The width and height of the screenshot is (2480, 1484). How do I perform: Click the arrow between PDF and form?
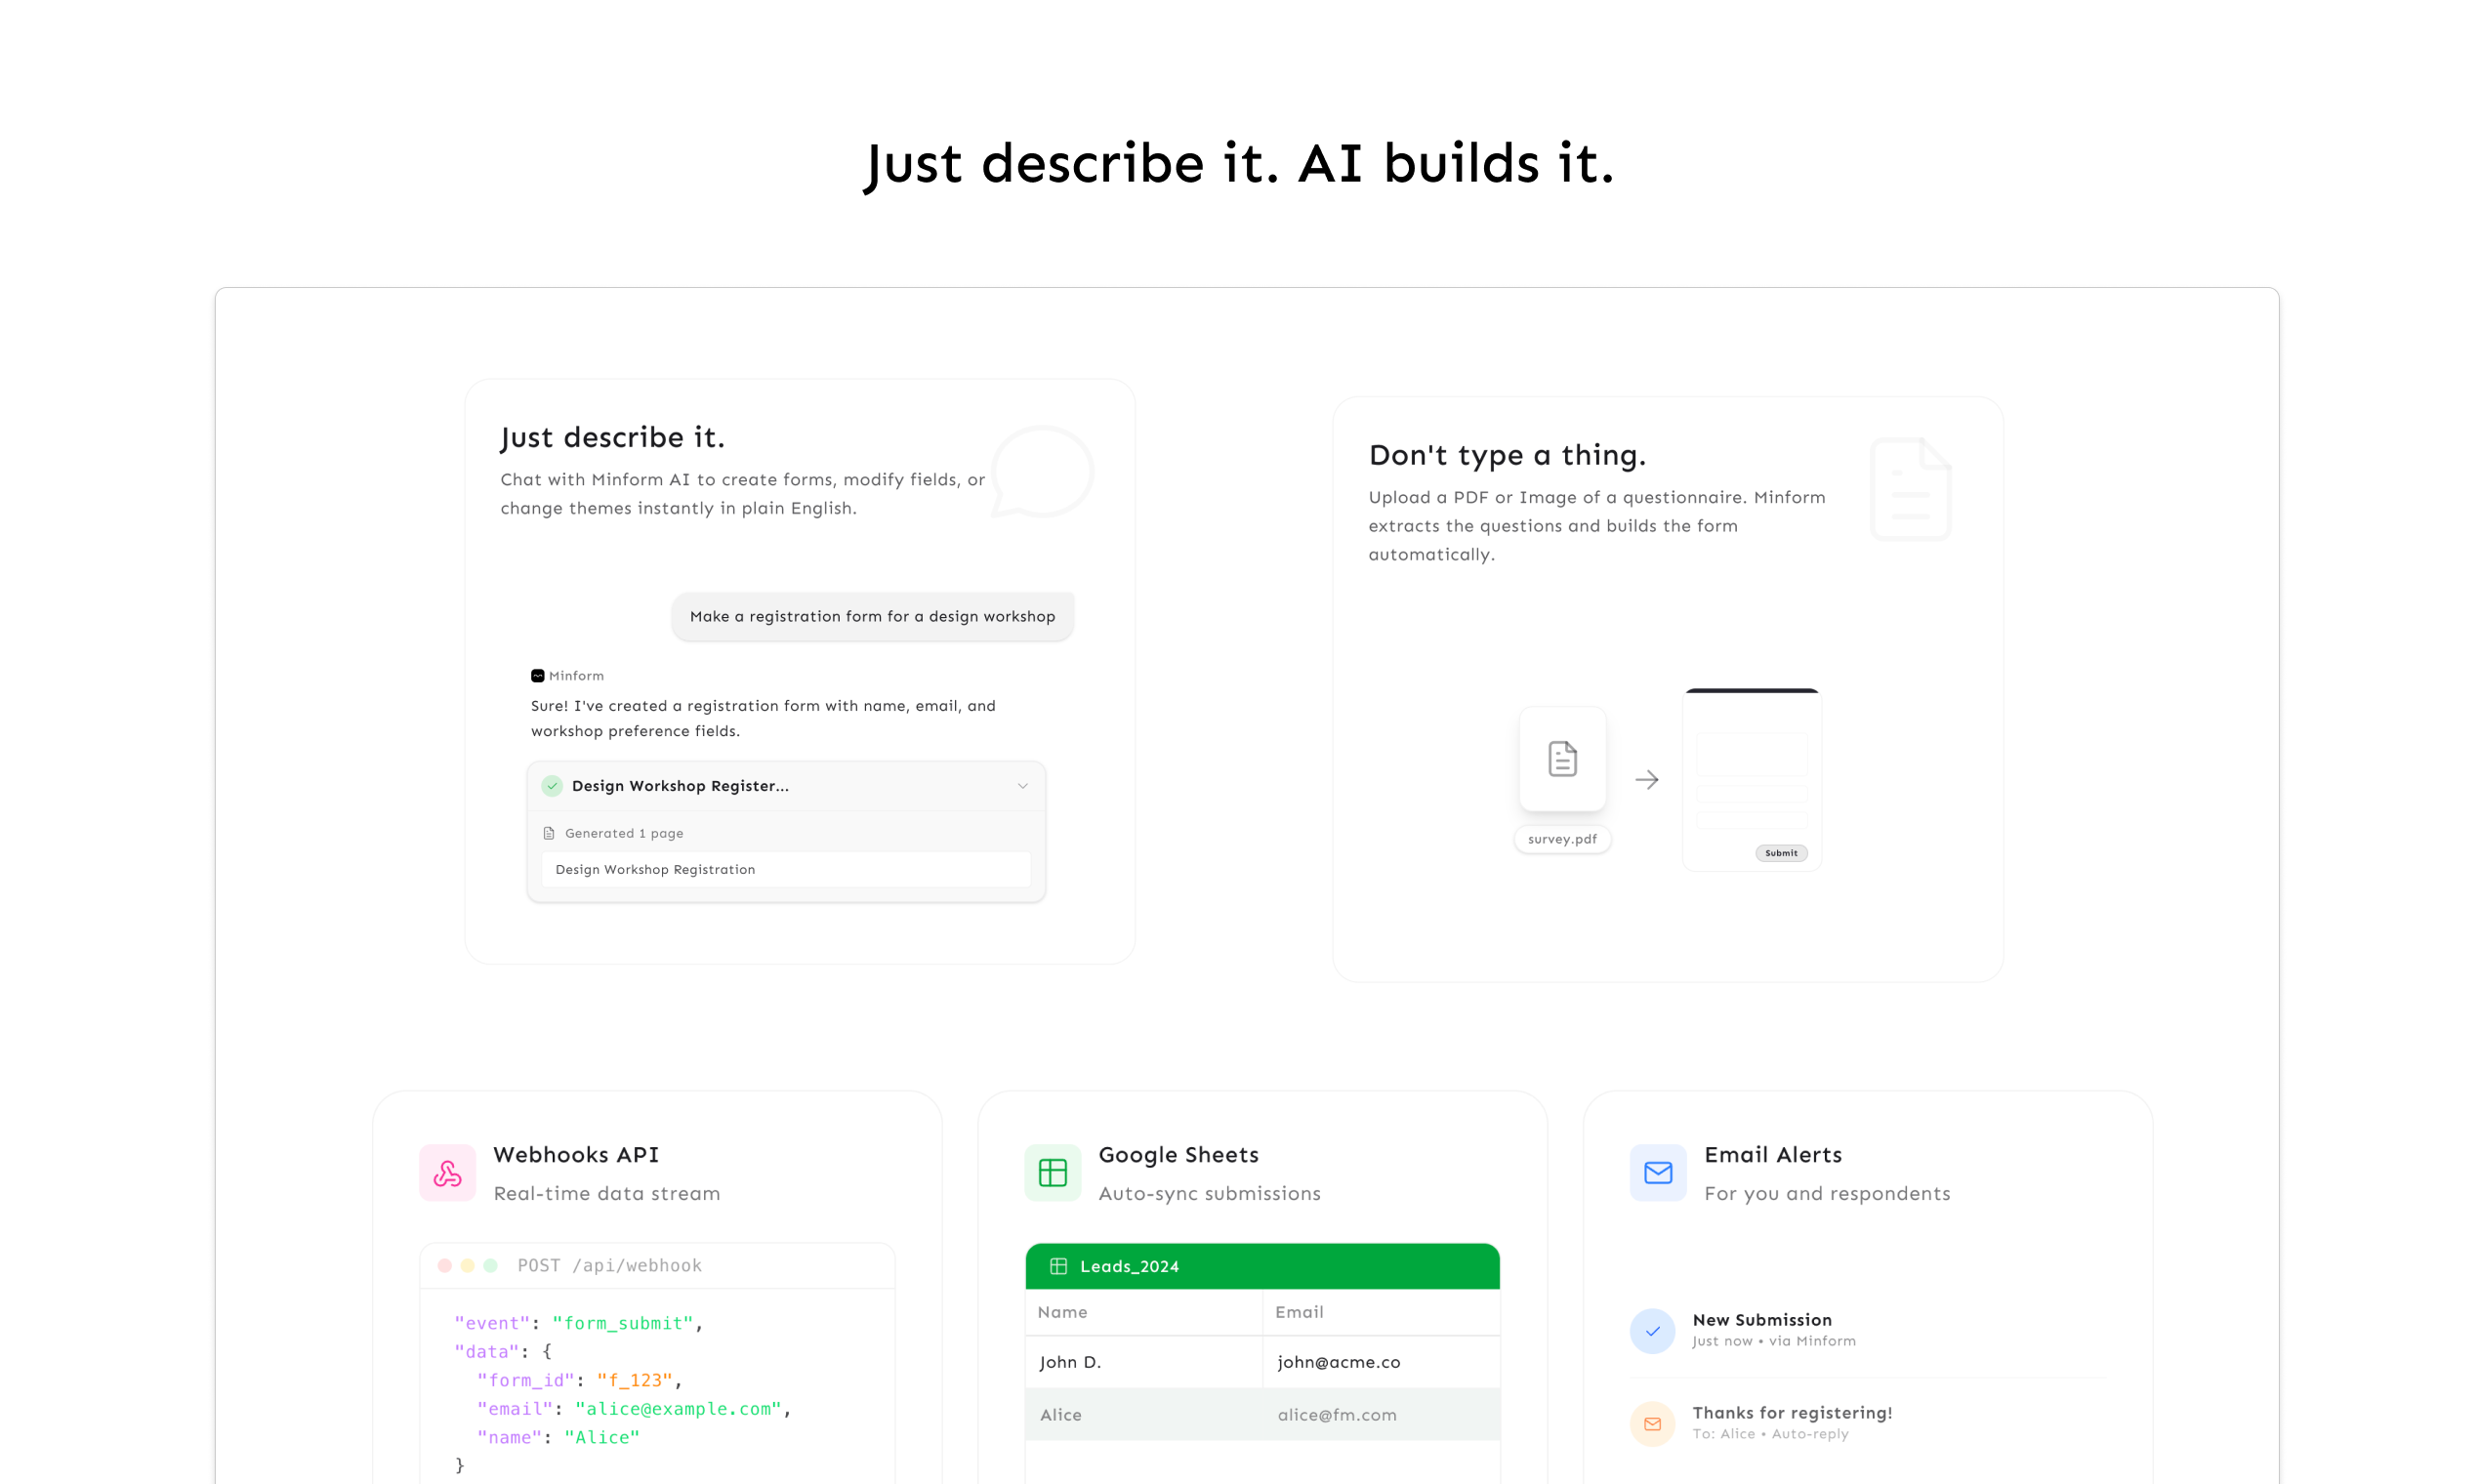[1646, 780]
